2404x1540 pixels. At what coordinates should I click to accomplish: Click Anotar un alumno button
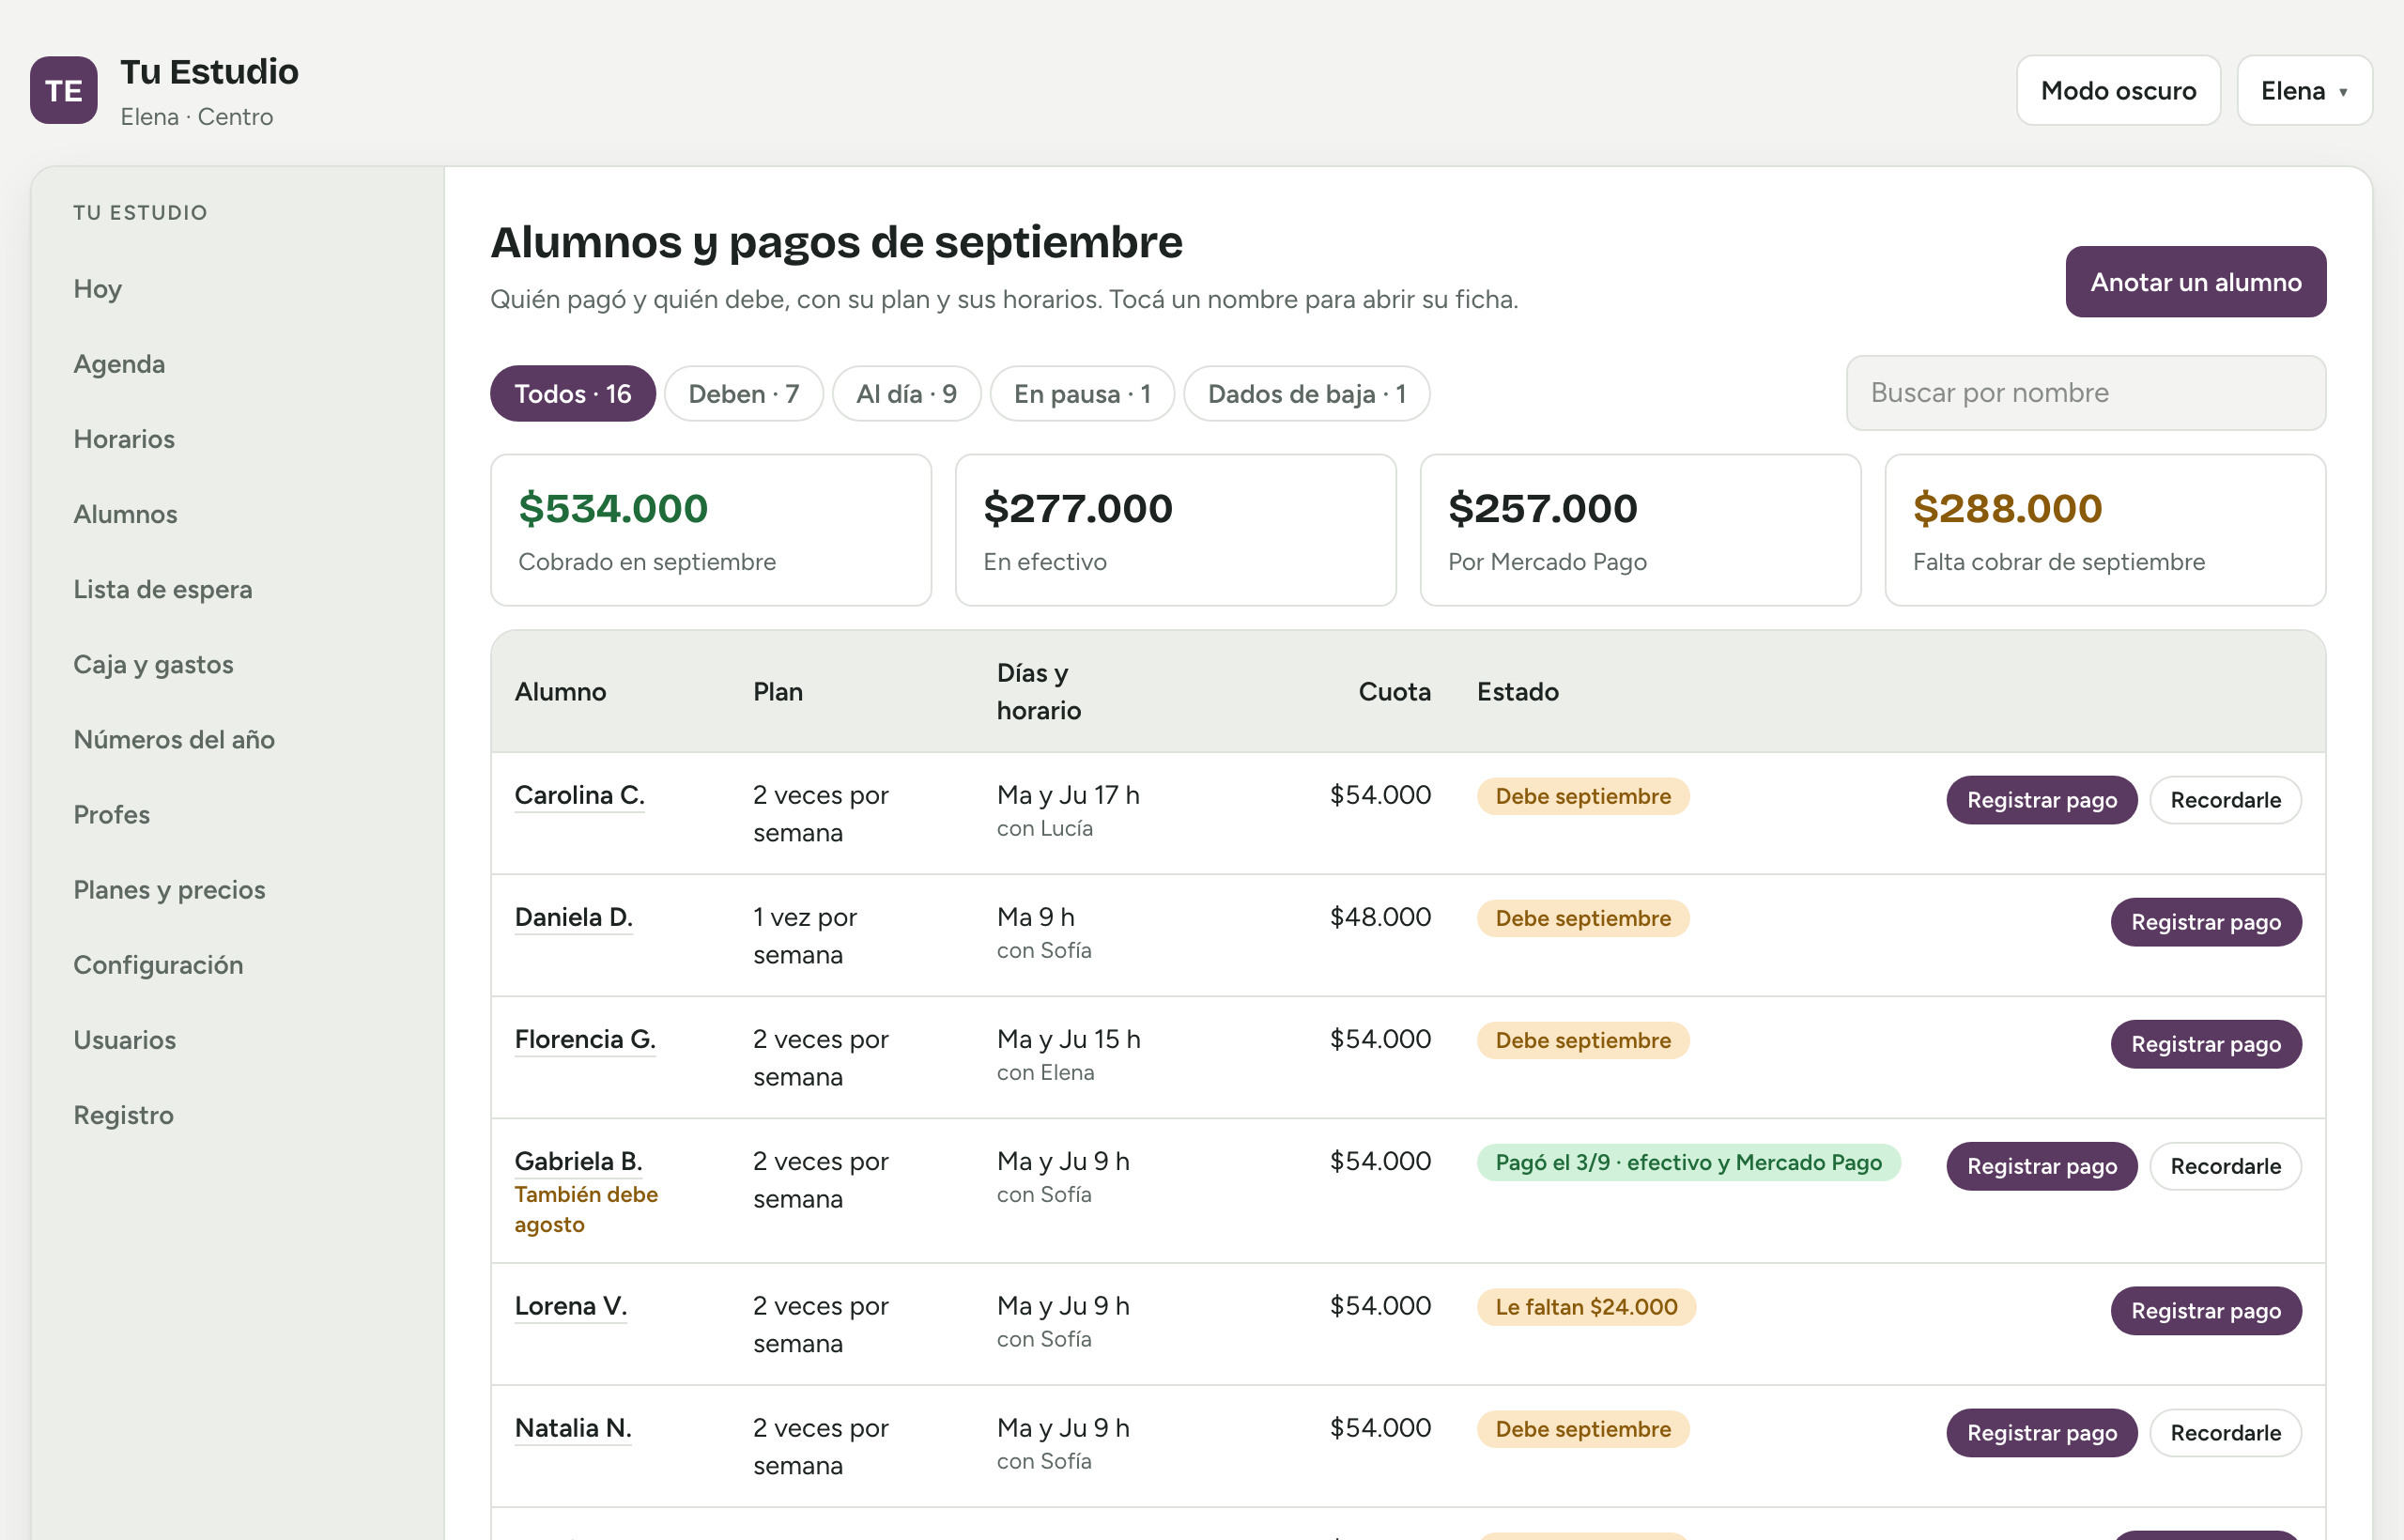click(2196, 282)
